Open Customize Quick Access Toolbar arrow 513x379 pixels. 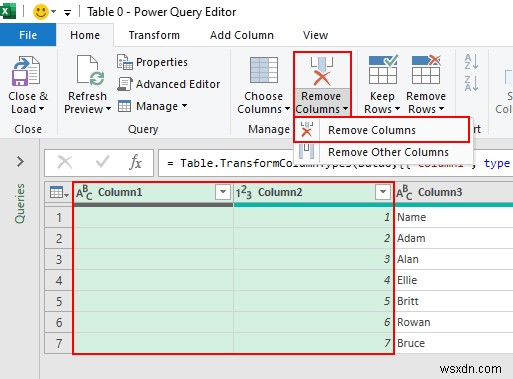click(67, 13)
